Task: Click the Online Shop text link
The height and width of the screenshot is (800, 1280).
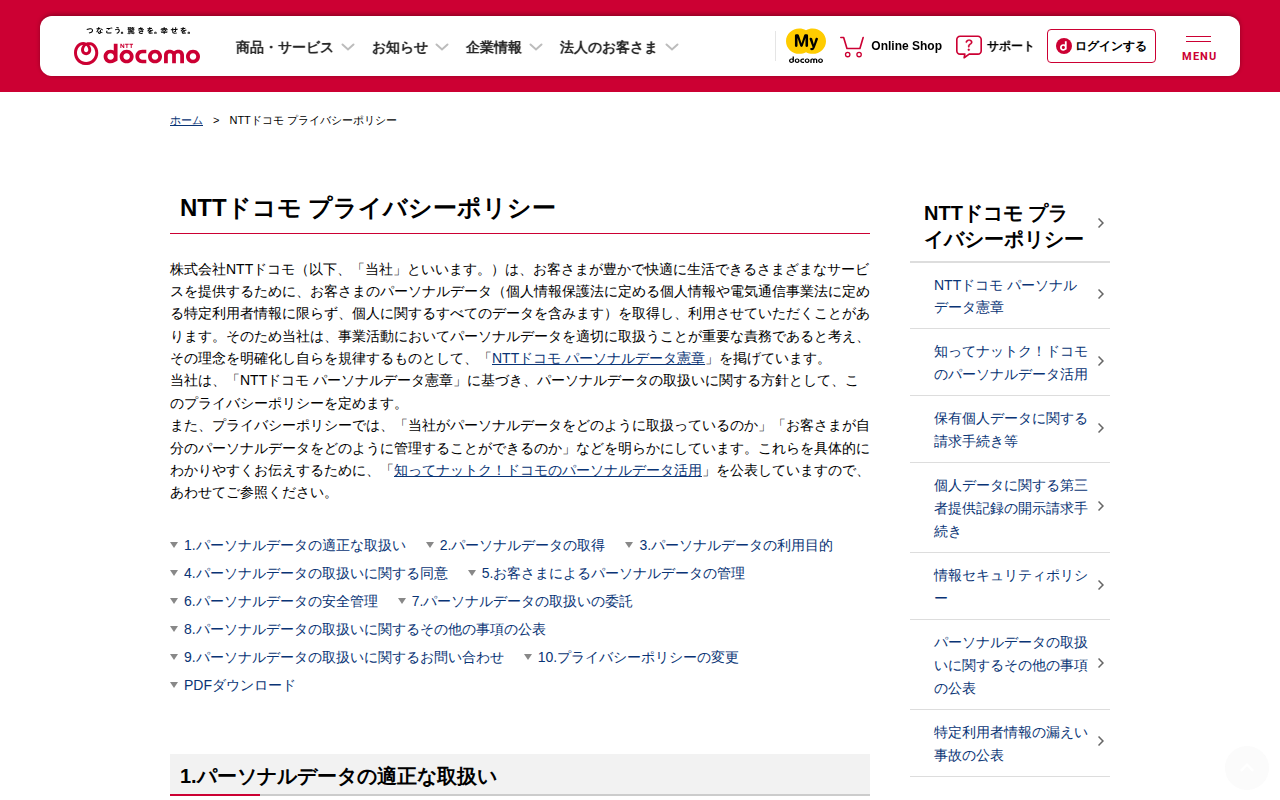Action: tap(906, 46)
